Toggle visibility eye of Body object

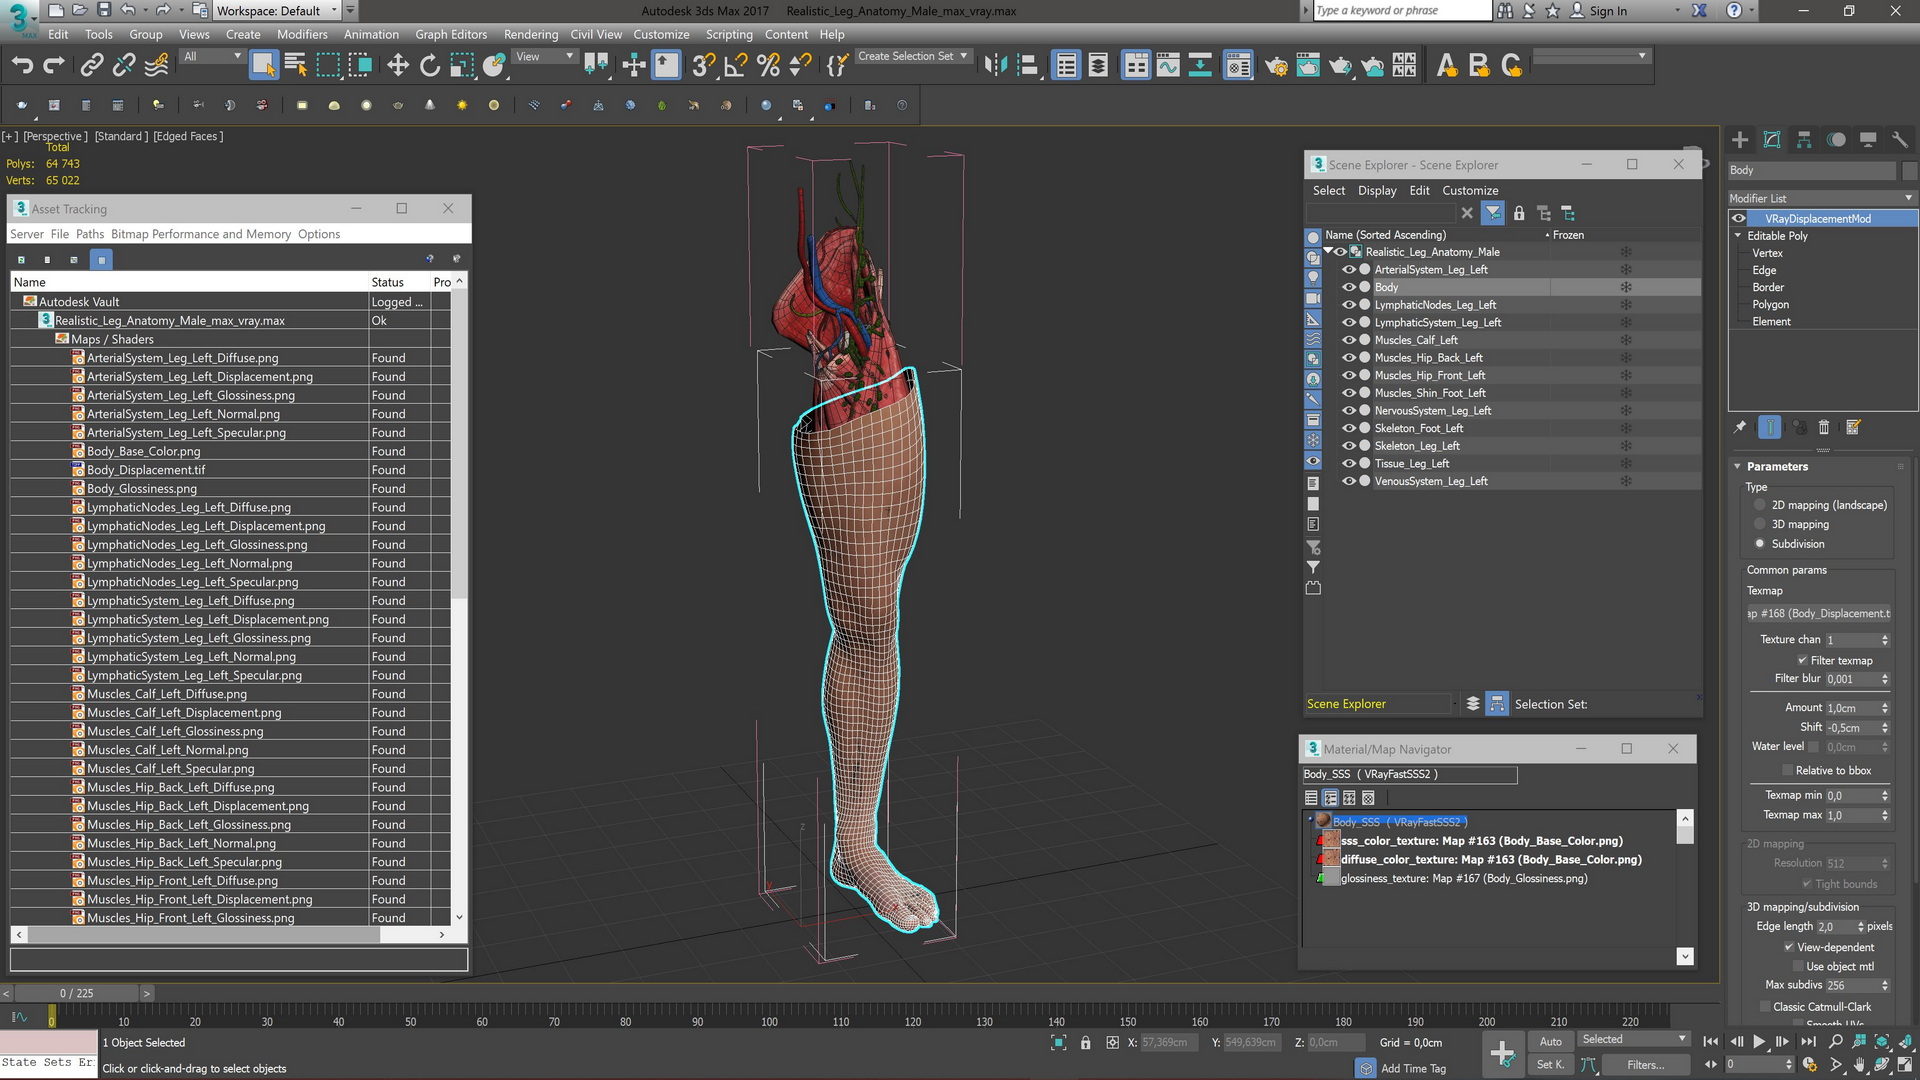[x=1349, y=287]
